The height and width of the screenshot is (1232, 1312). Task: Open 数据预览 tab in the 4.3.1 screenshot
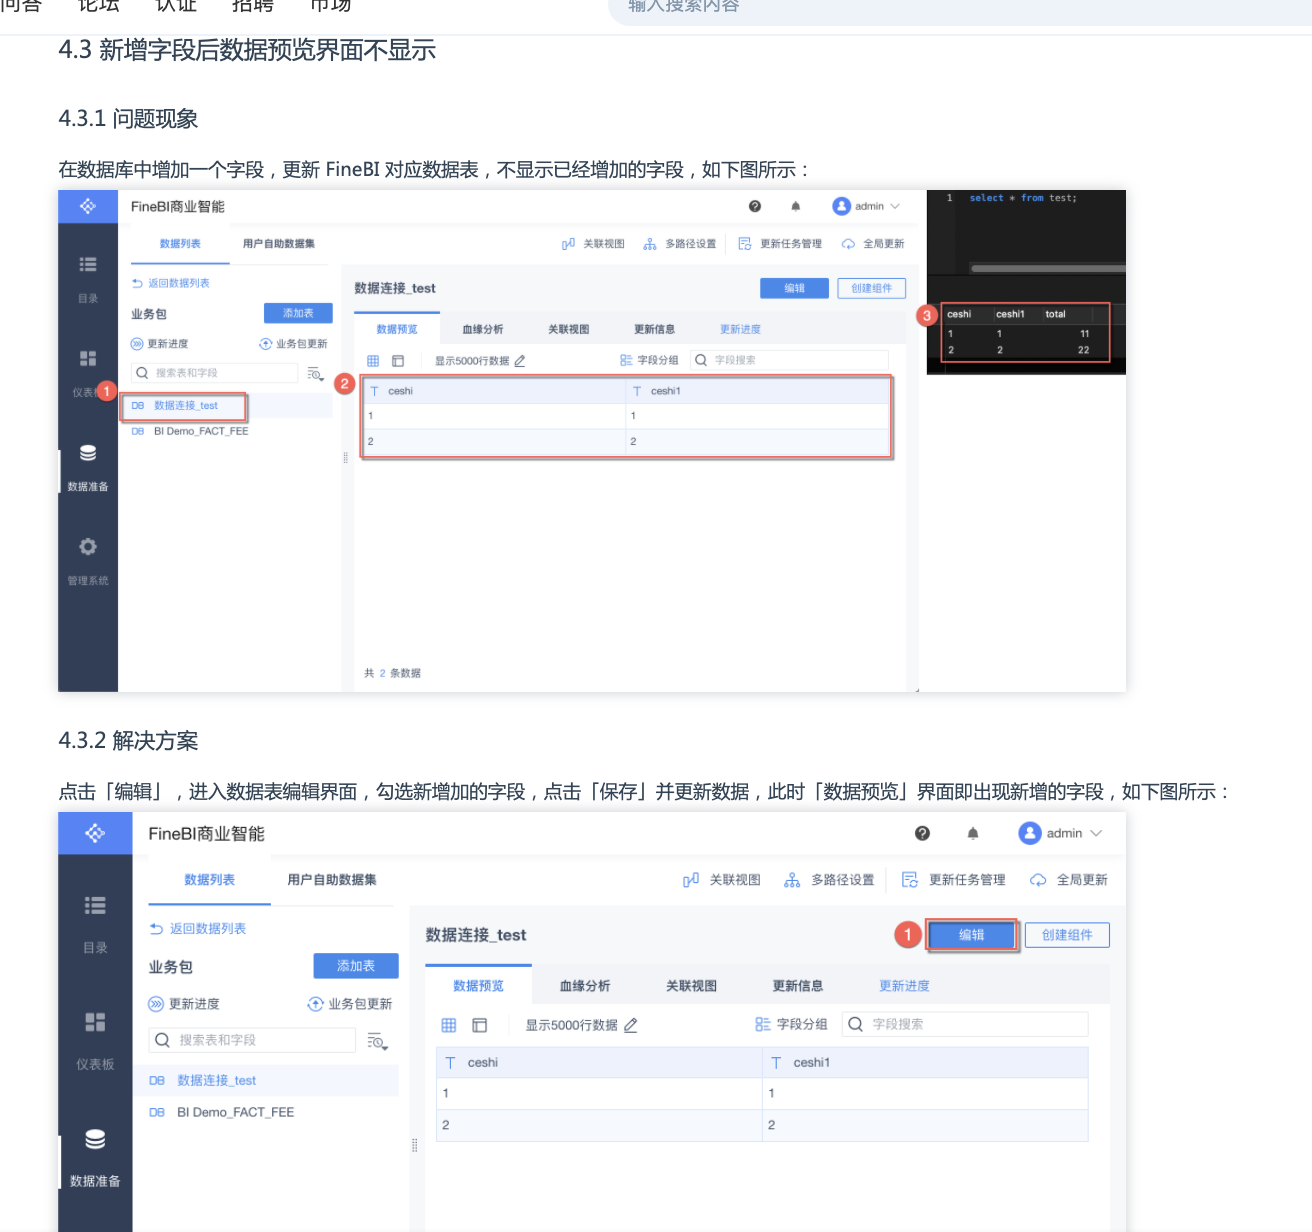[397, 329]
